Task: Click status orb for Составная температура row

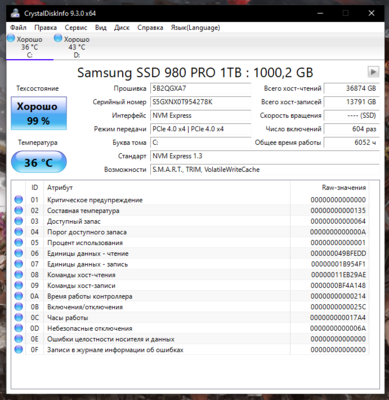Action: coord(19,210)
